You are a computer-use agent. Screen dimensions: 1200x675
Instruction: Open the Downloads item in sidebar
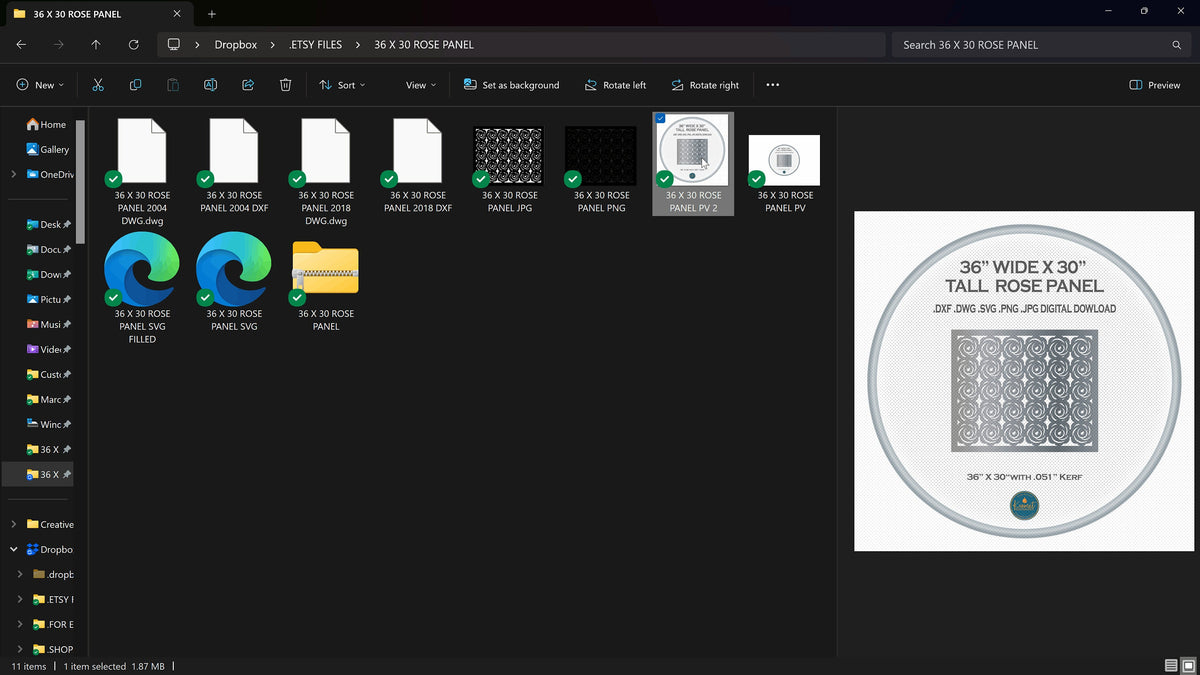coord(49,274)
